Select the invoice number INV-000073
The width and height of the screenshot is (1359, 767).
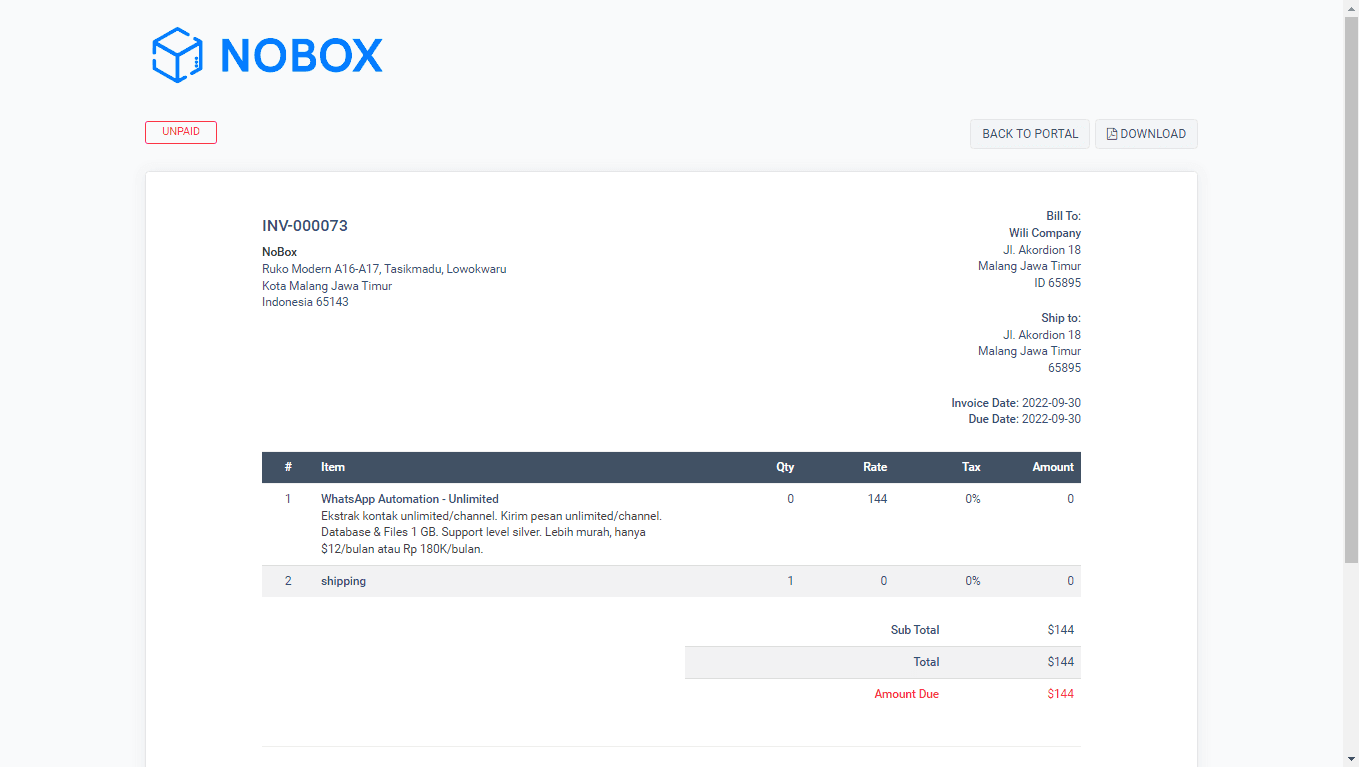305,226
